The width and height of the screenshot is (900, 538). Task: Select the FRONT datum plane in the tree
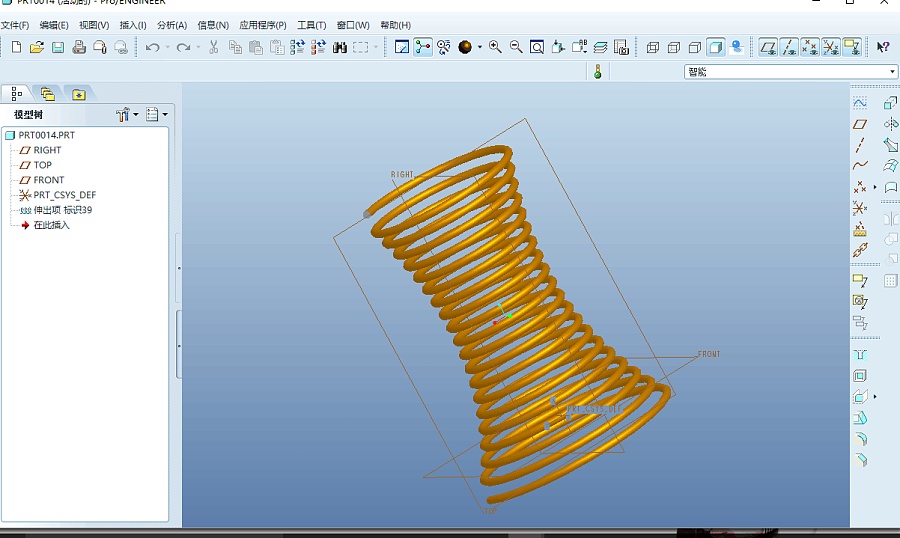click(49, 180)
